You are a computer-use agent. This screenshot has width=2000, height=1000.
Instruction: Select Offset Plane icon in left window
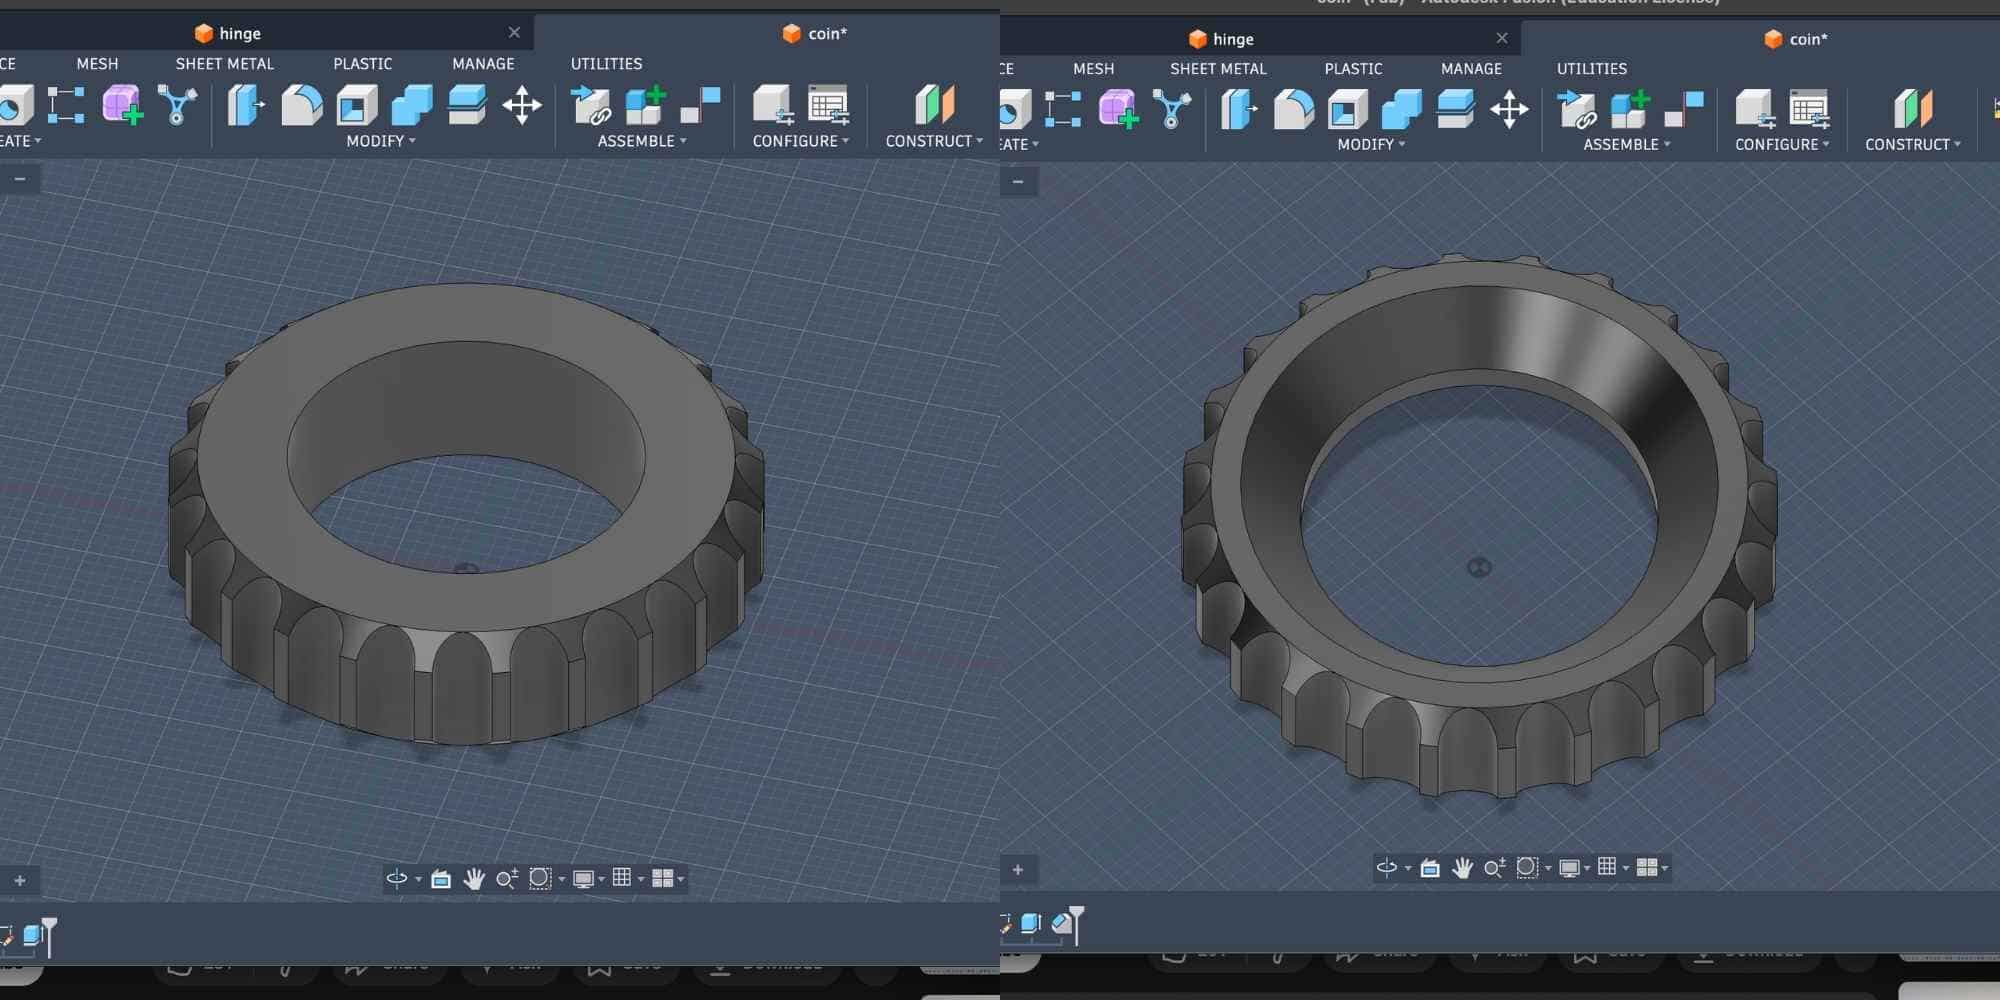(x=934, y=105)
